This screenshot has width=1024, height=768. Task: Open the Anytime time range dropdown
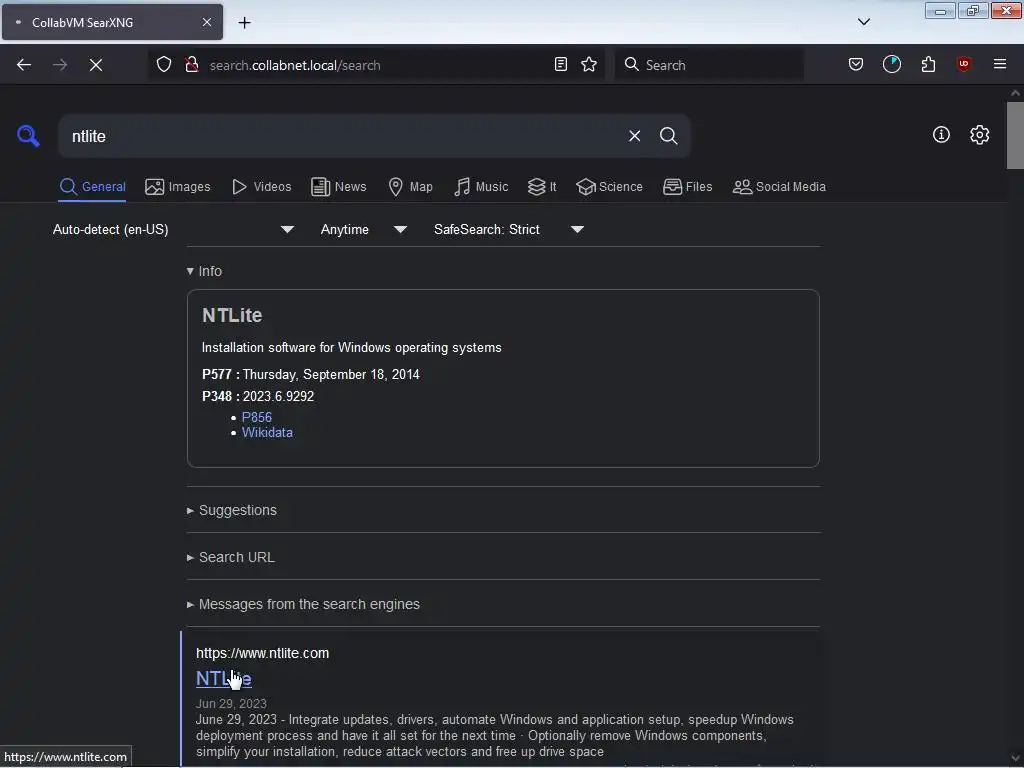[364, 229]
